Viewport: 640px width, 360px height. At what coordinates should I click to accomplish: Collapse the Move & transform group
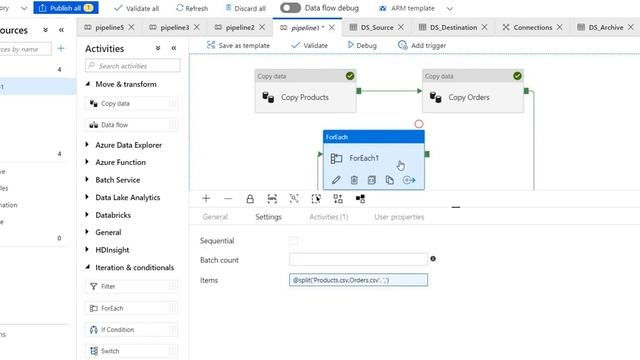click(x=87, y=84)
